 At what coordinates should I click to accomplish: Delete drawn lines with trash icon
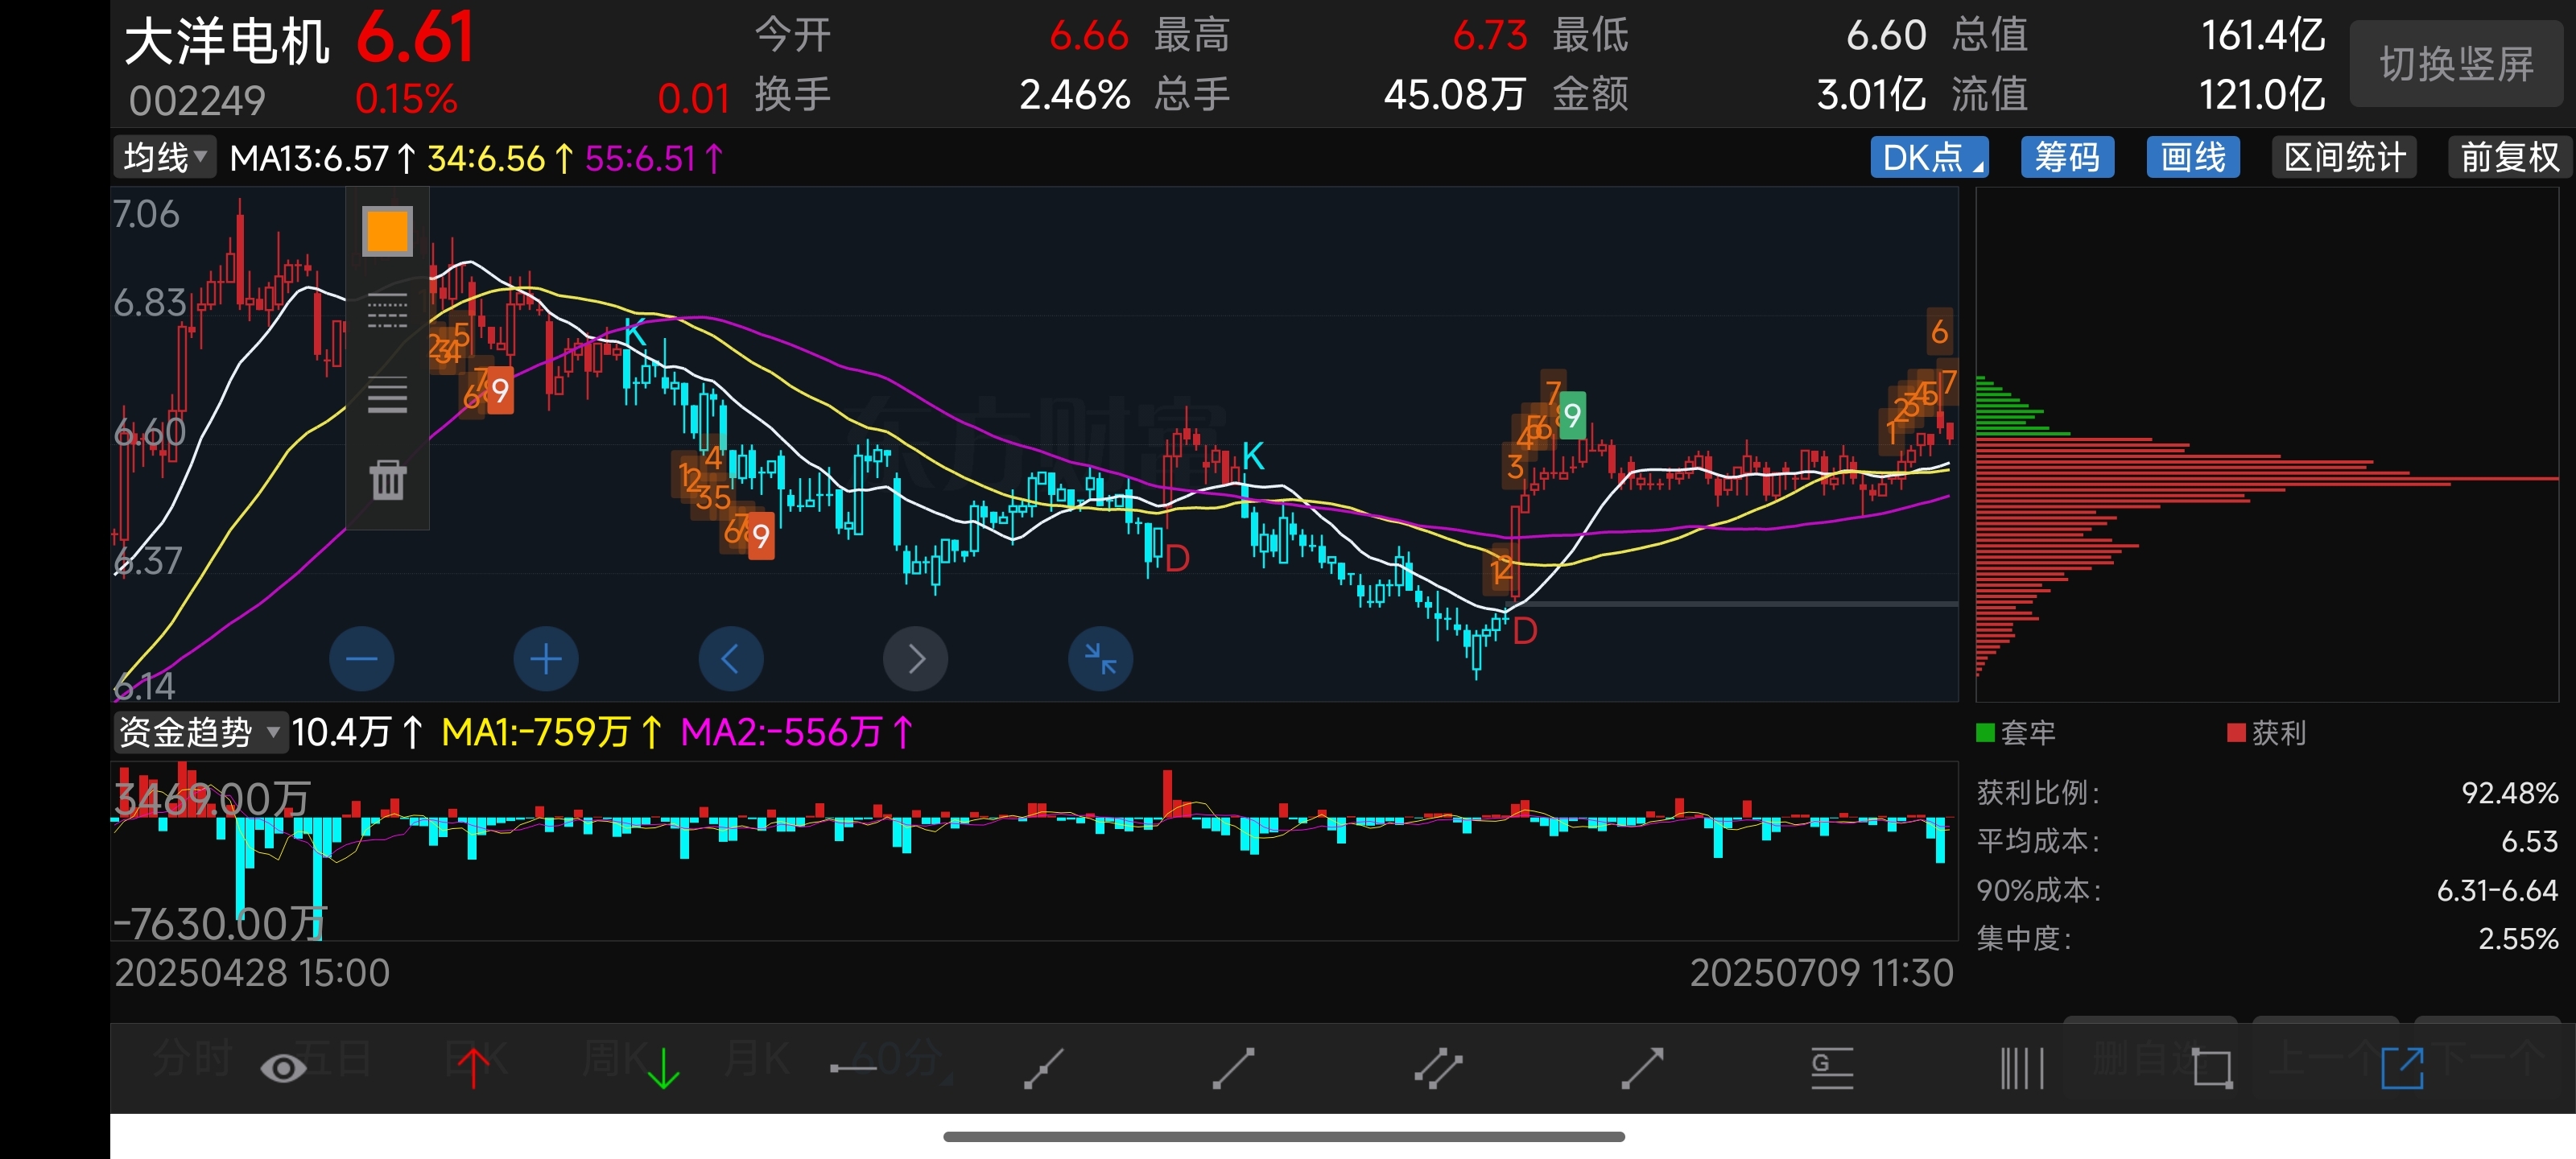click(x=387, y=480)
